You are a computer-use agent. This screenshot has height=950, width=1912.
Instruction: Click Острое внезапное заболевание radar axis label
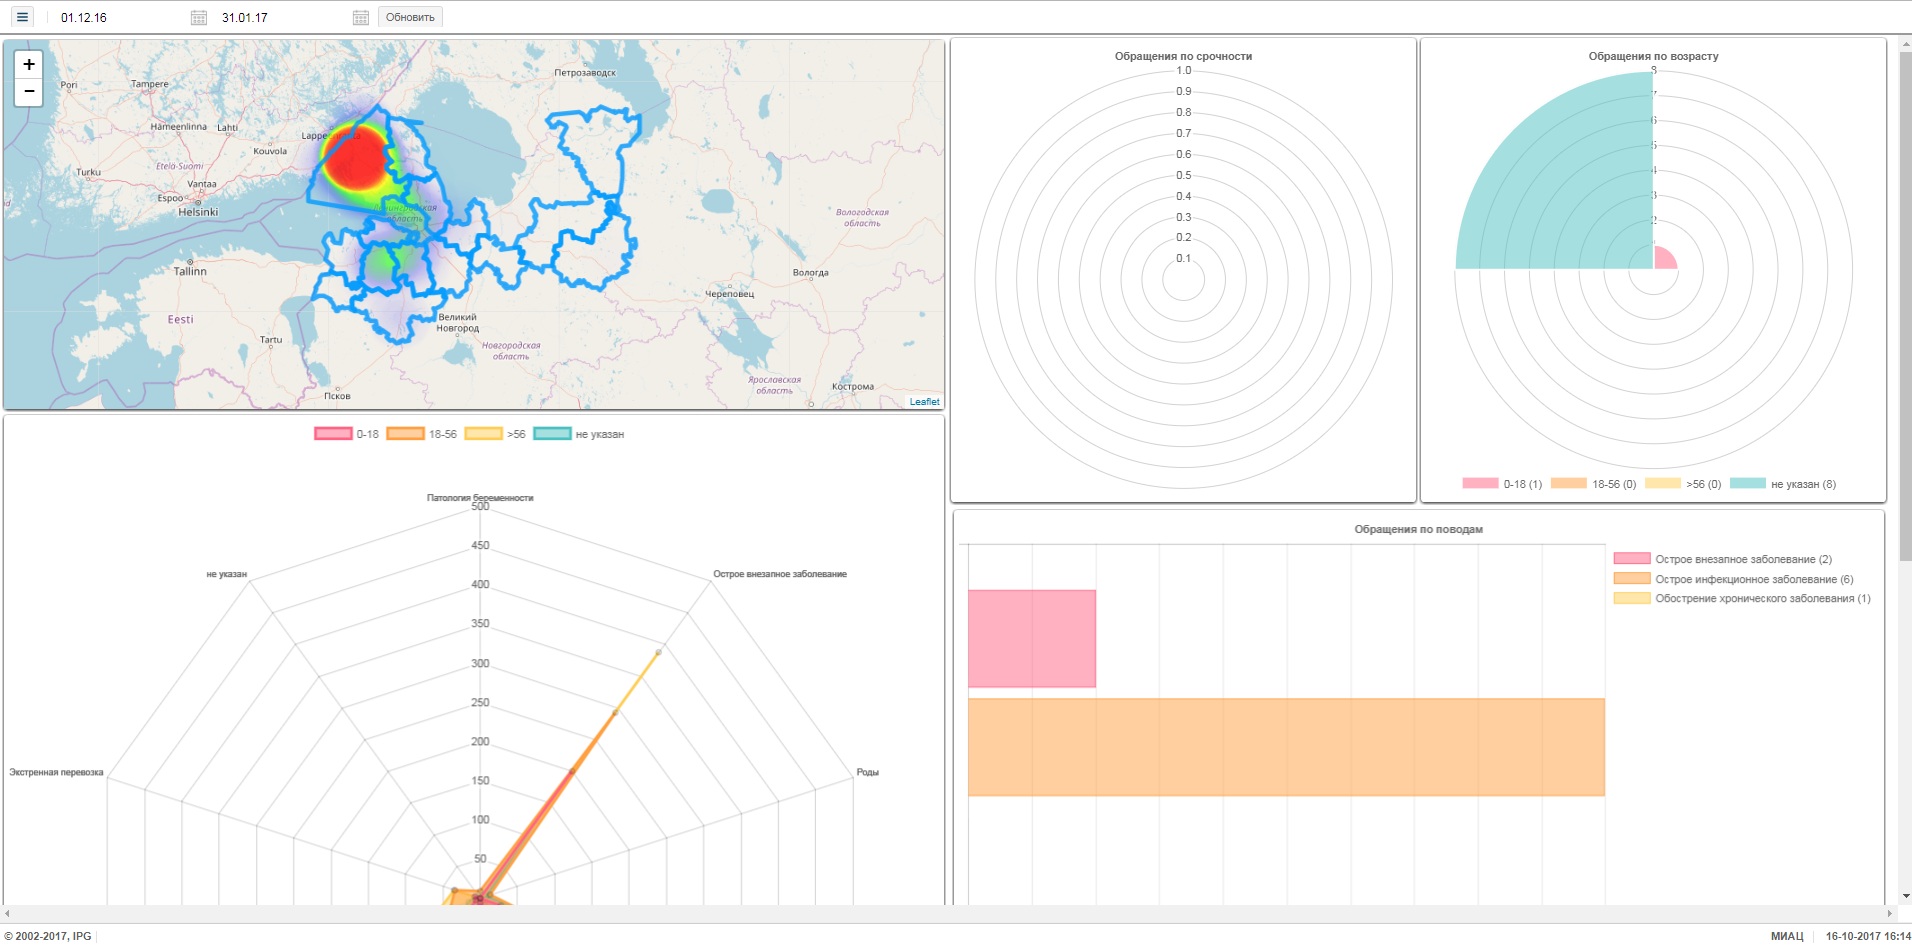point(780,574)
